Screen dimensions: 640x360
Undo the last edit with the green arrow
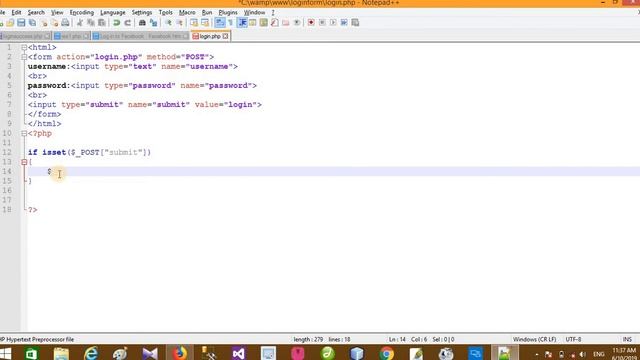116,22
